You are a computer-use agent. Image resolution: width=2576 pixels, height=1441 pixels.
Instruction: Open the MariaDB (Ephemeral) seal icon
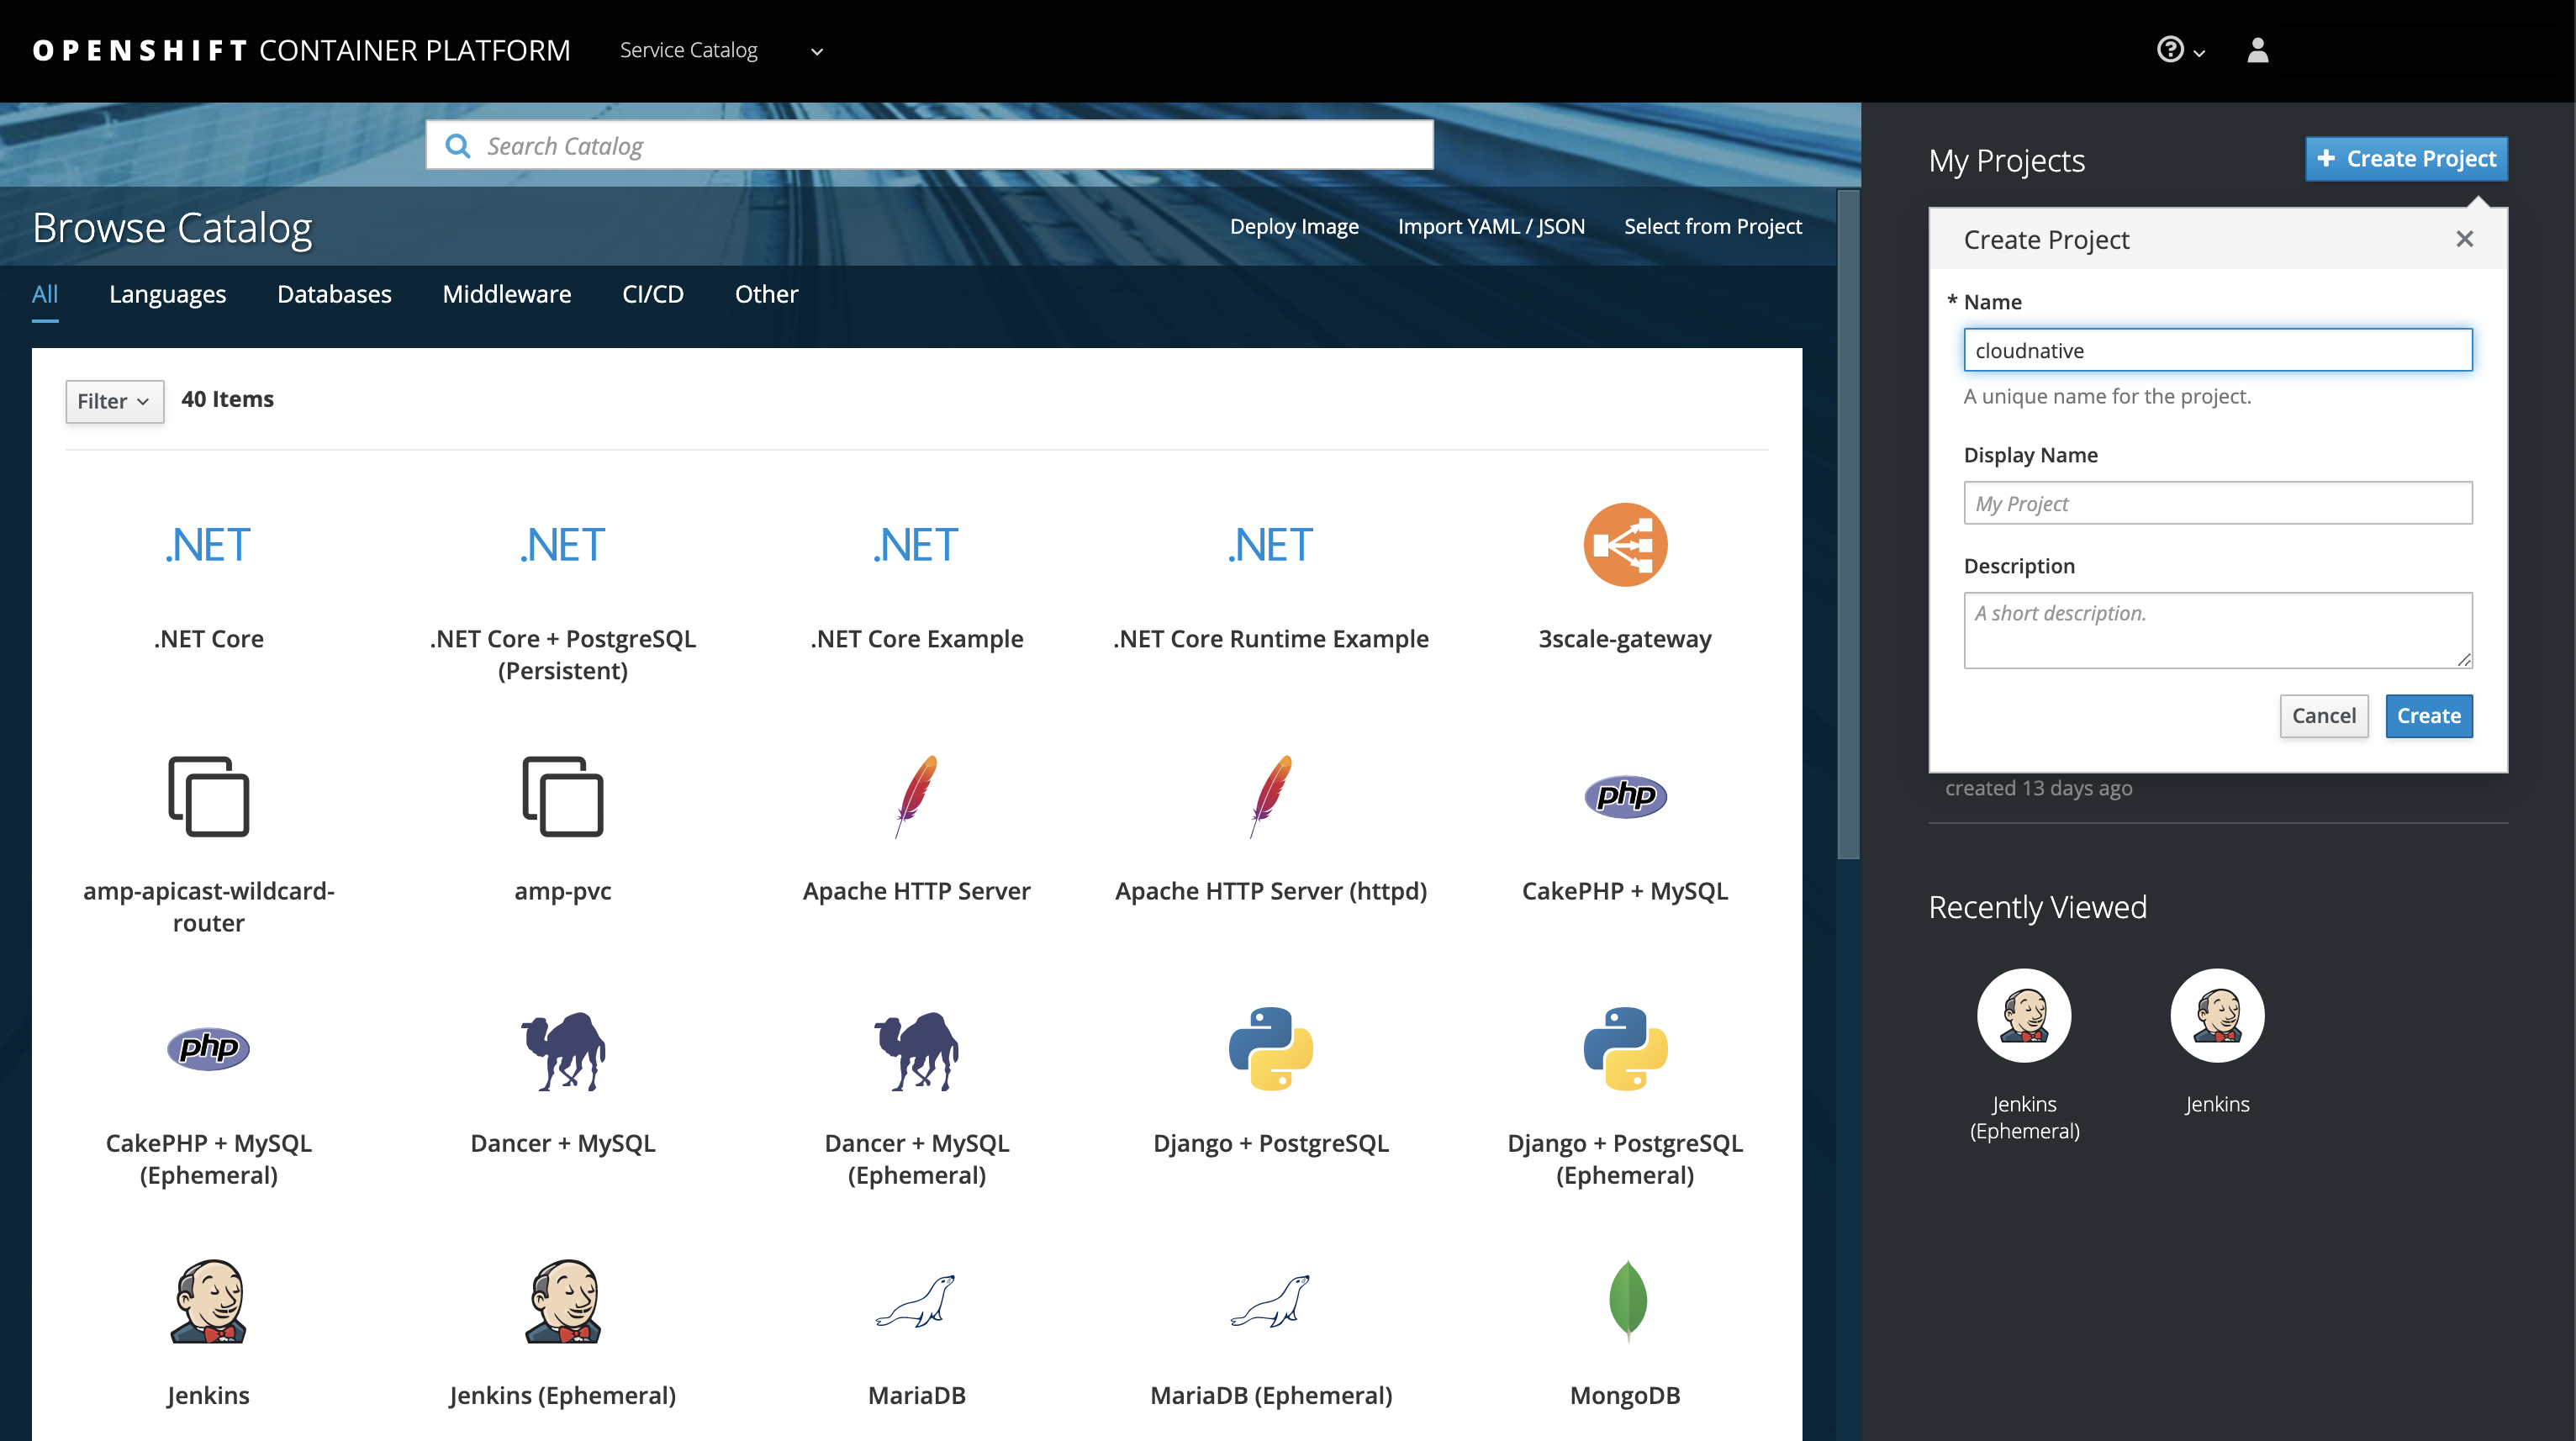[x=1270, y=1301]
